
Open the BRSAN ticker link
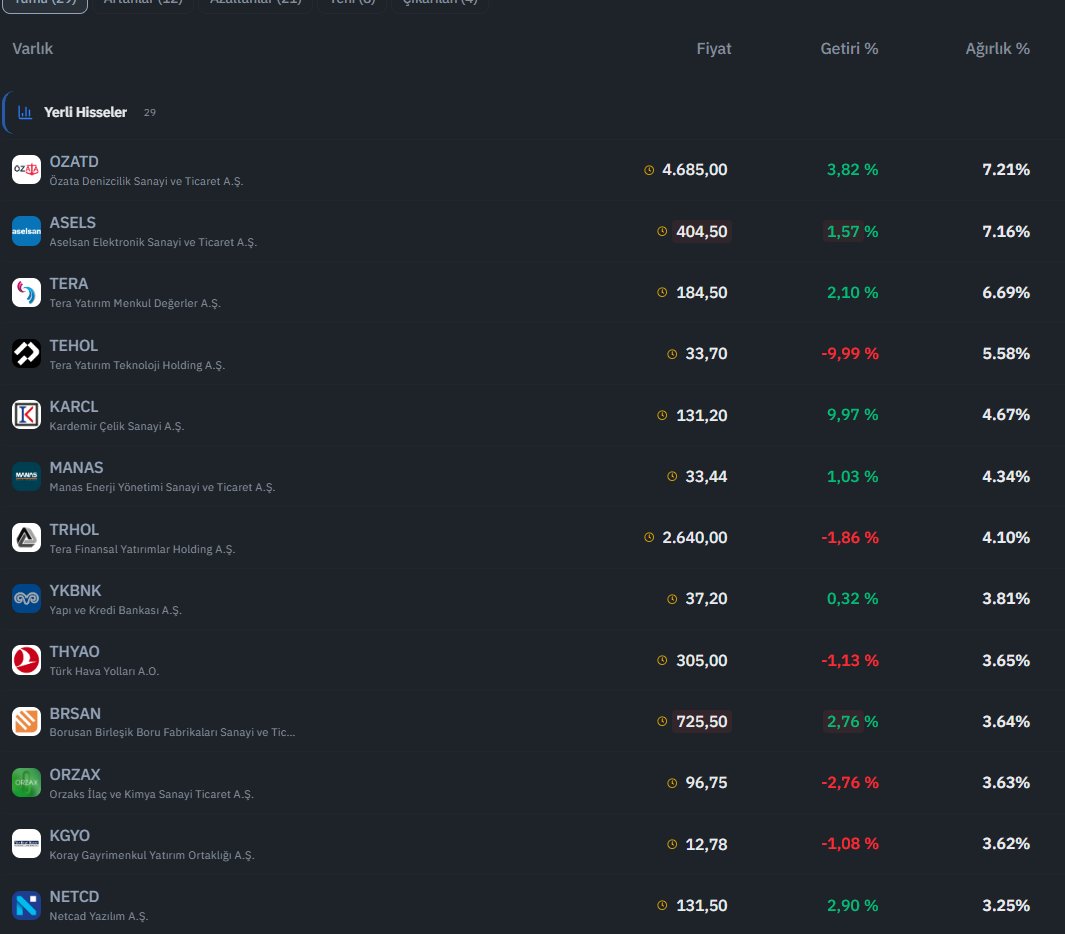point(75,714)
